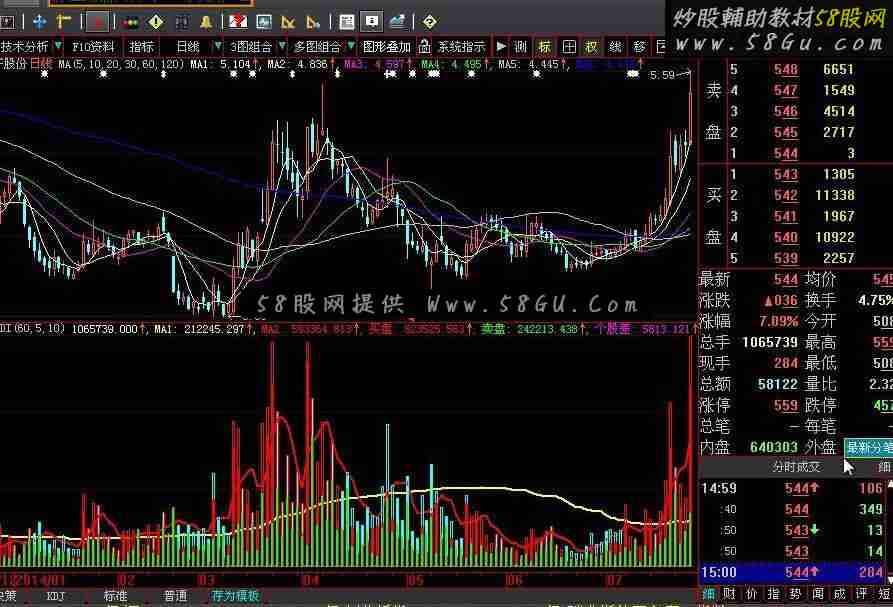Expand the 技术分析 dropdown arrow
The height and width of the screenshot is (607, 893).
[x=58, y=46]
